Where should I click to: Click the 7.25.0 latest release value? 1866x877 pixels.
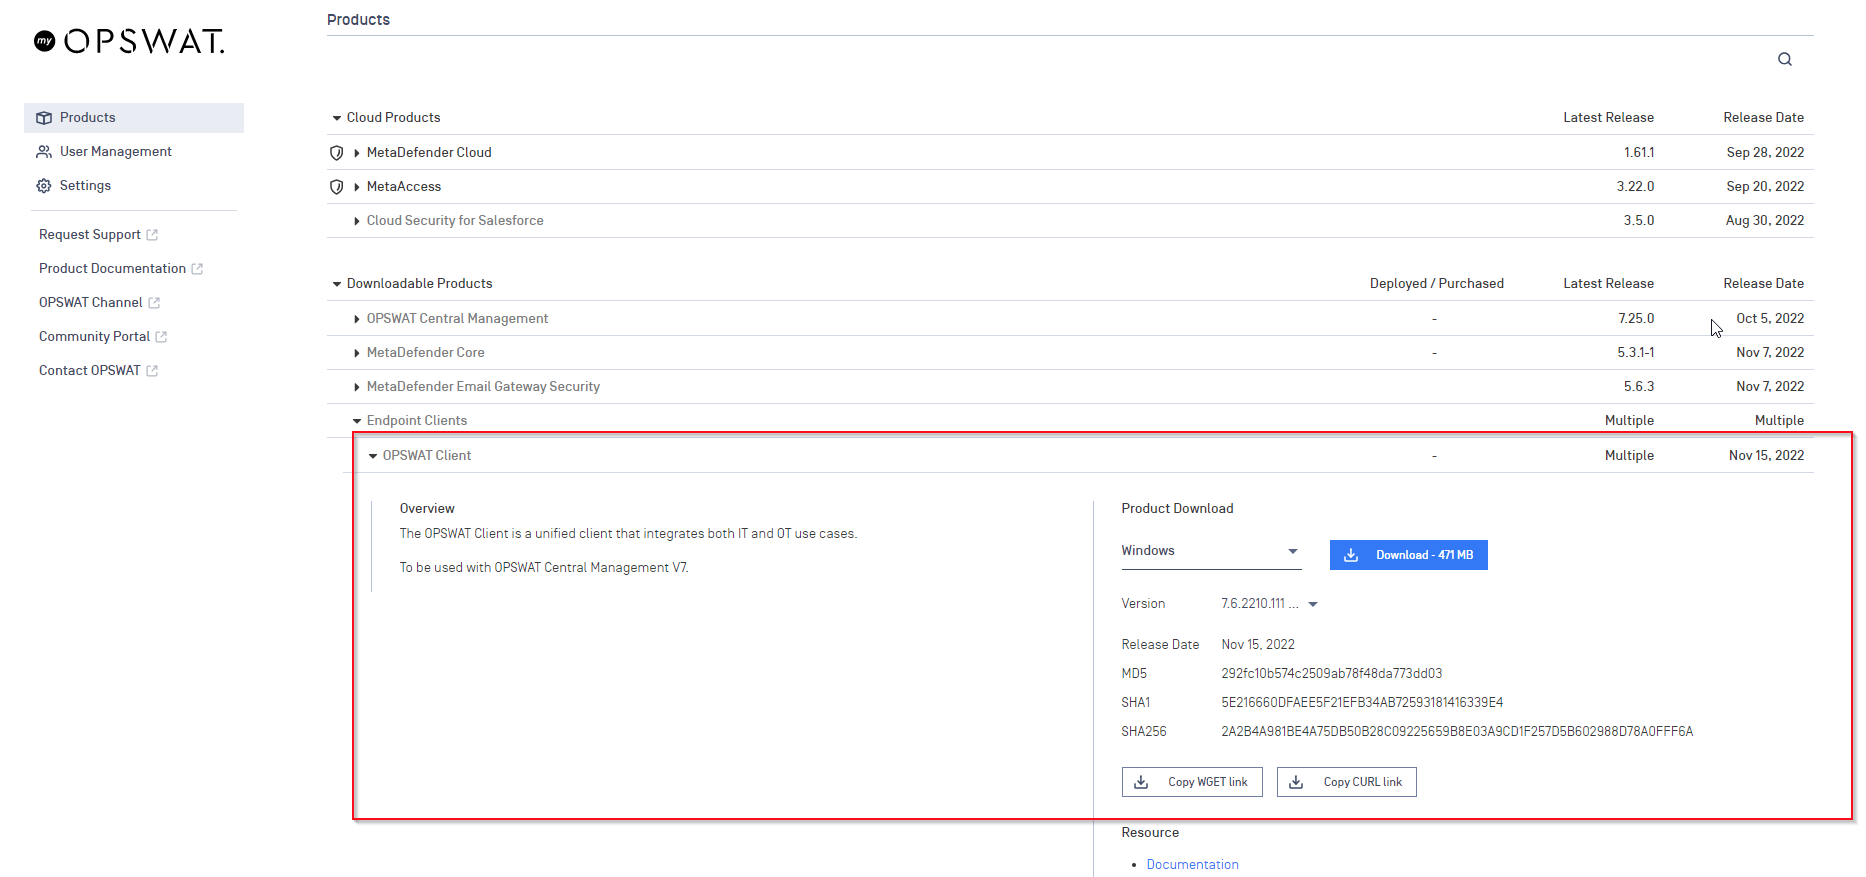[x=1636, y=319]
